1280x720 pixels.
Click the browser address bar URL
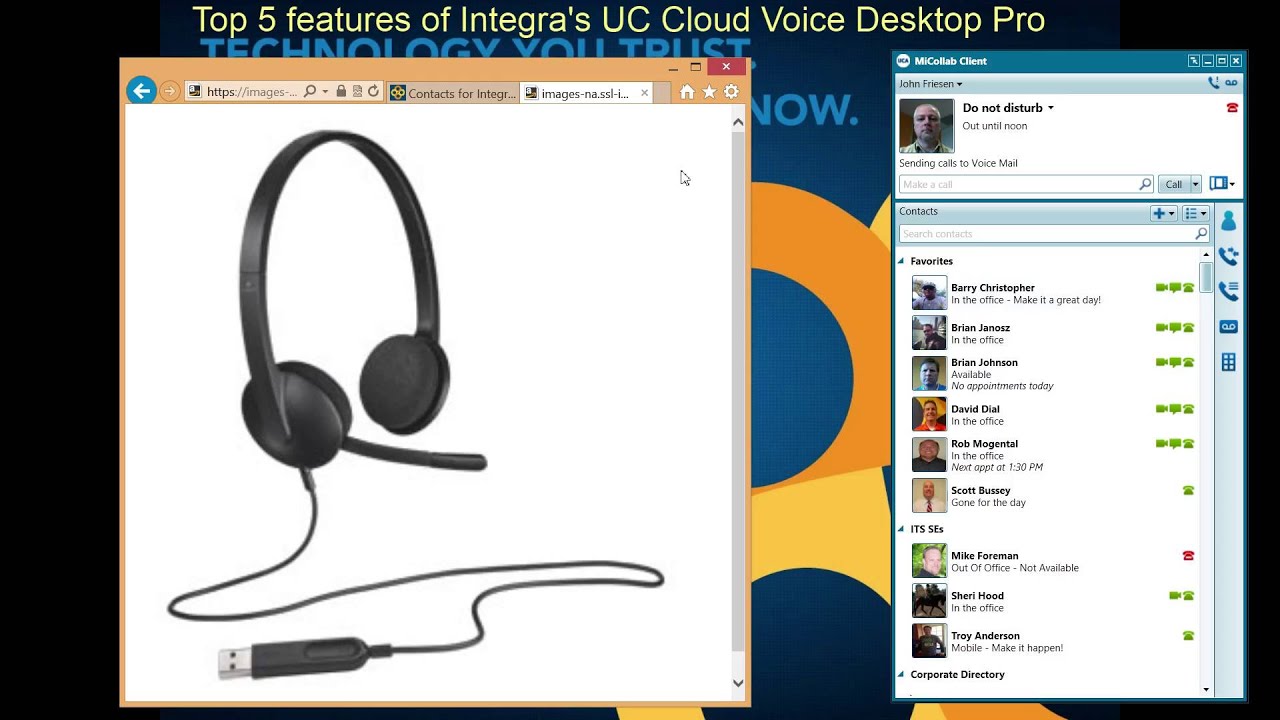[252, 92]
